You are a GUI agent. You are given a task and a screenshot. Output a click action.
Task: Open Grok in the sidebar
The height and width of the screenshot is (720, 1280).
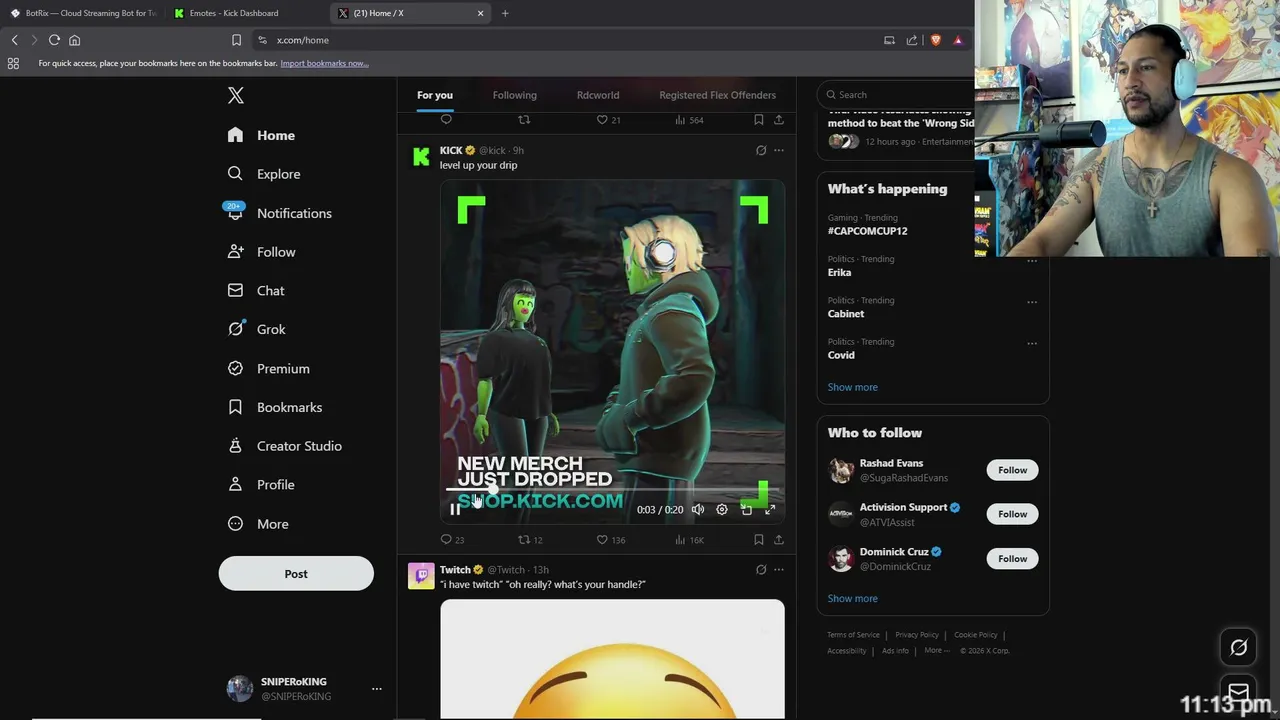256,329
